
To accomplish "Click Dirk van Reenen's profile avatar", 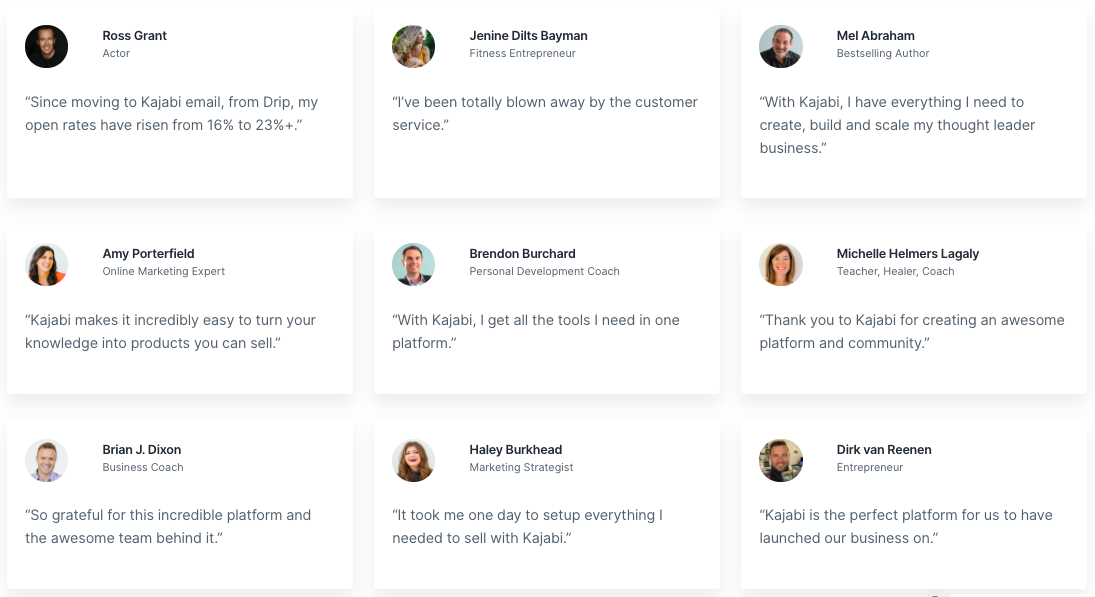I will pos(780,460).
